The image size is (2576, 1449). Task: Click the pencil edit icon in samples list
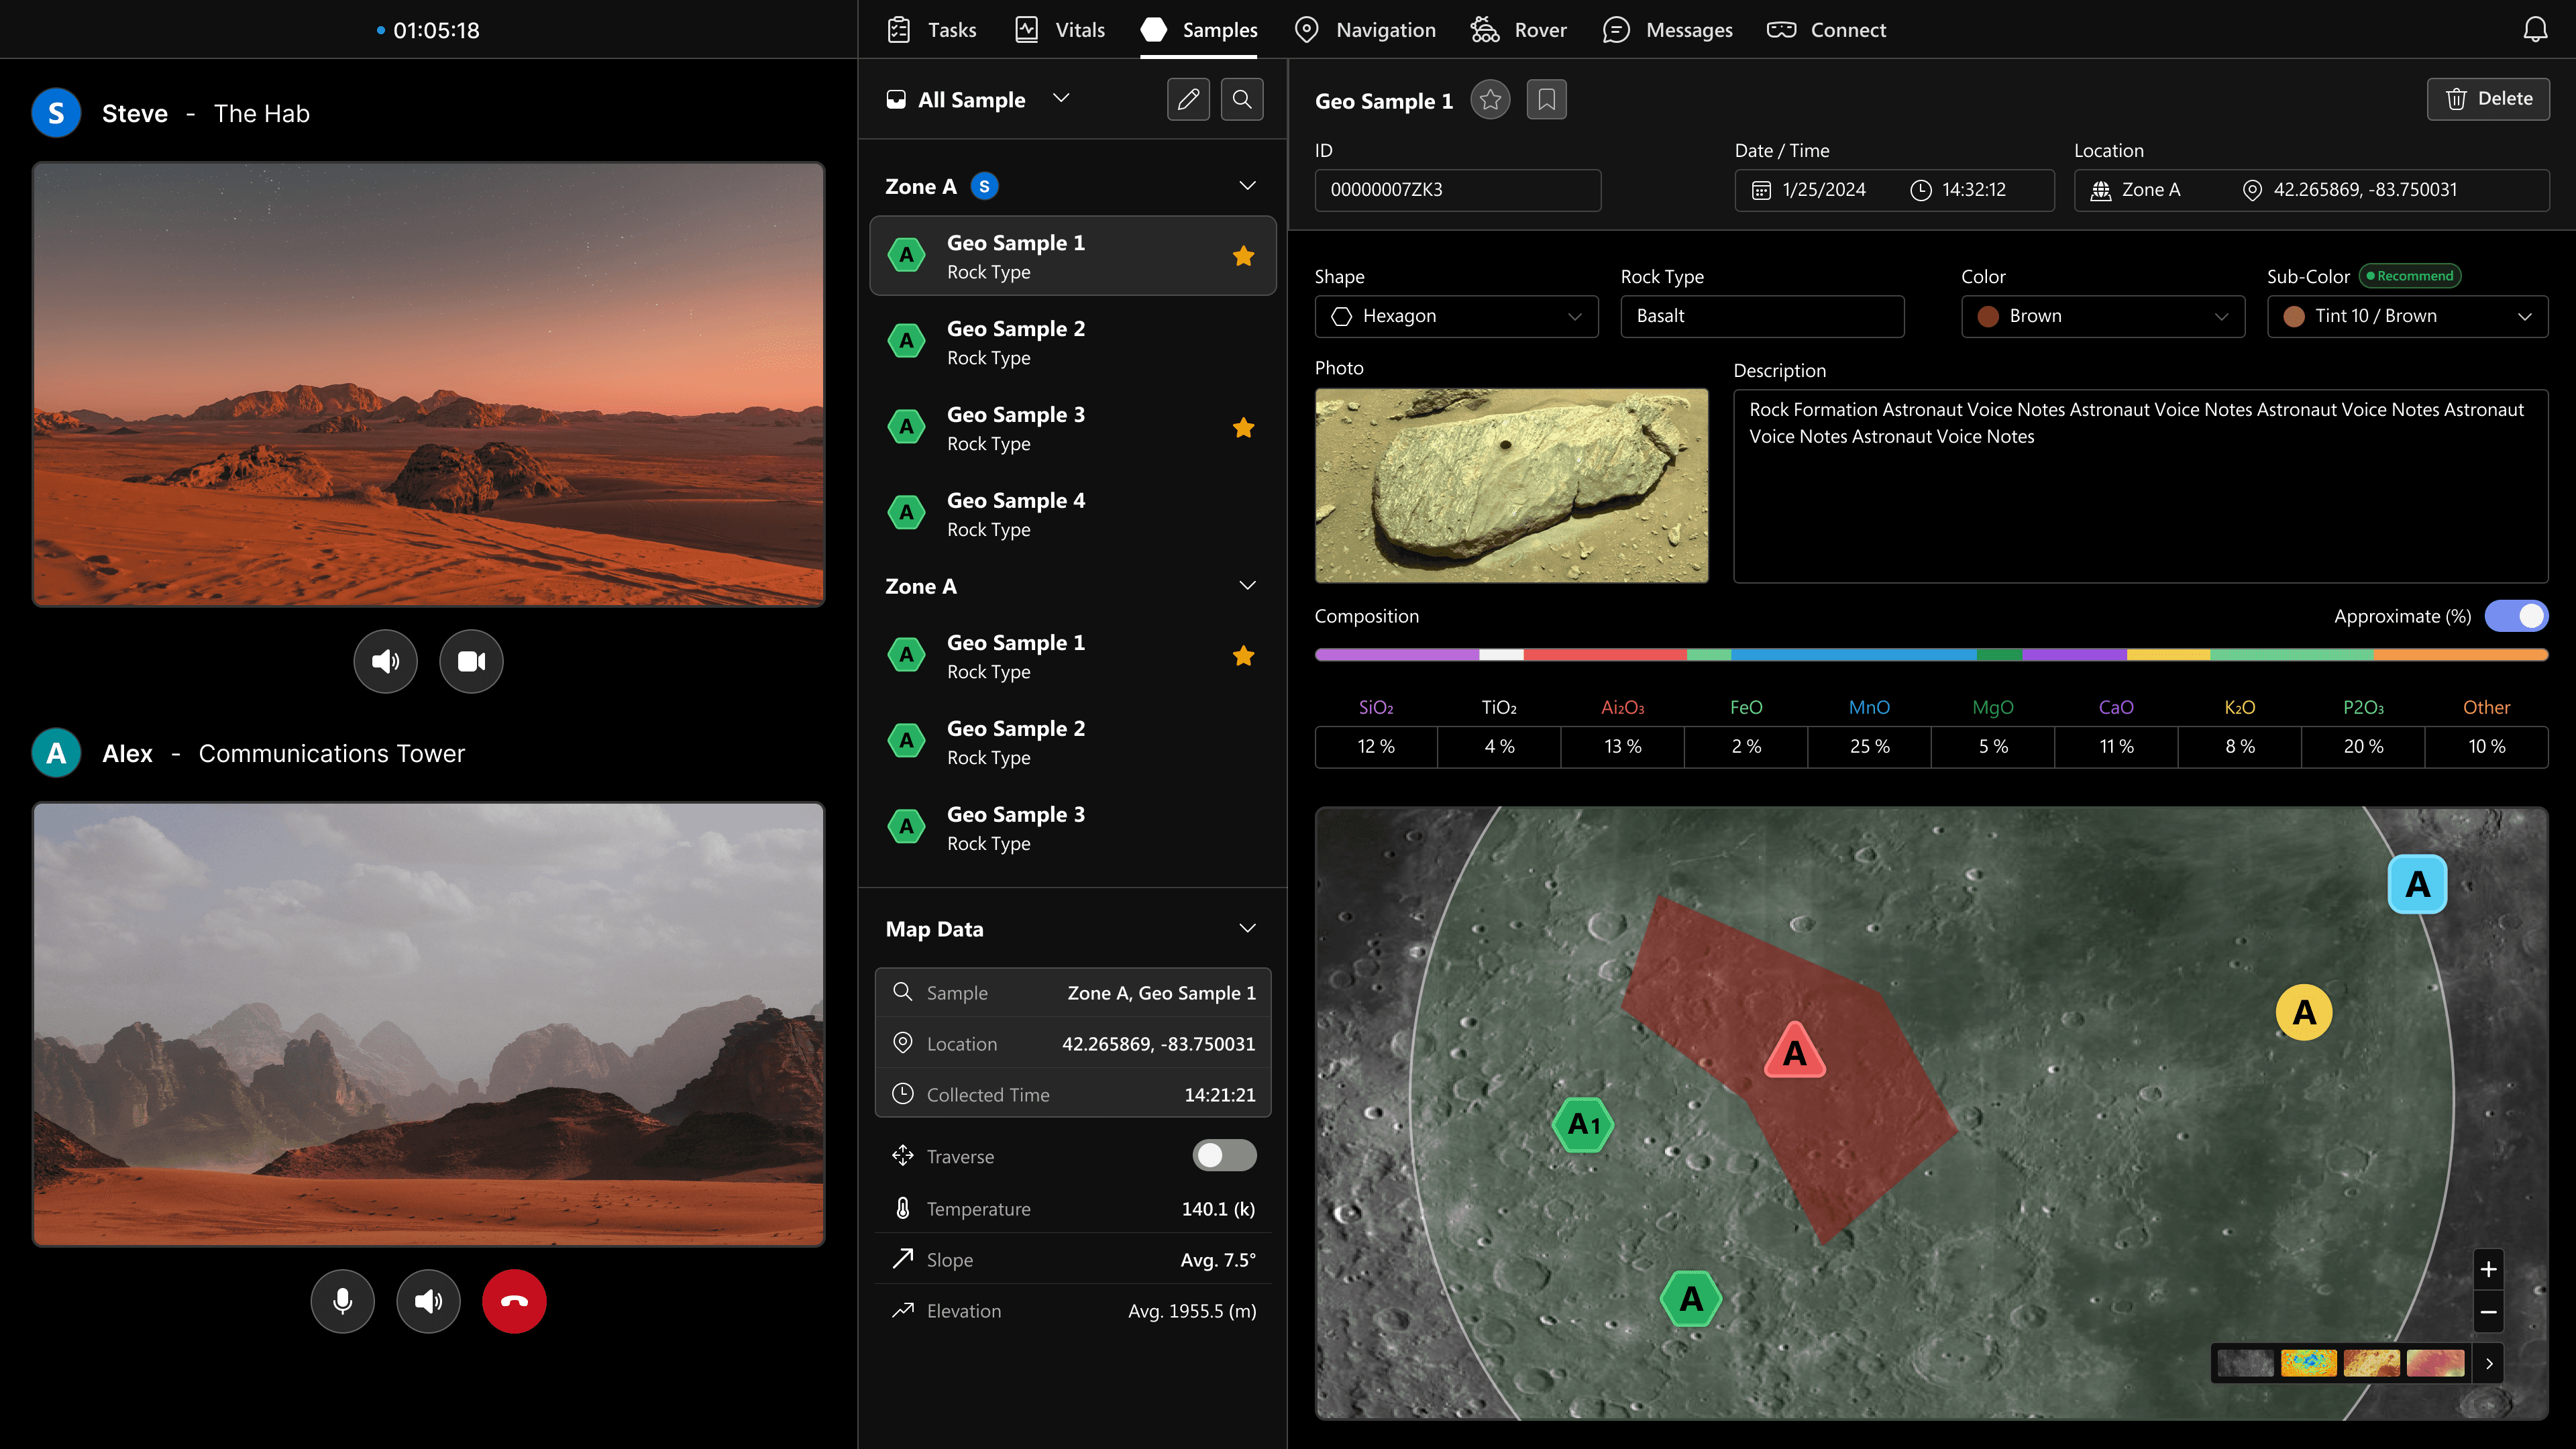click(1188, 99)
